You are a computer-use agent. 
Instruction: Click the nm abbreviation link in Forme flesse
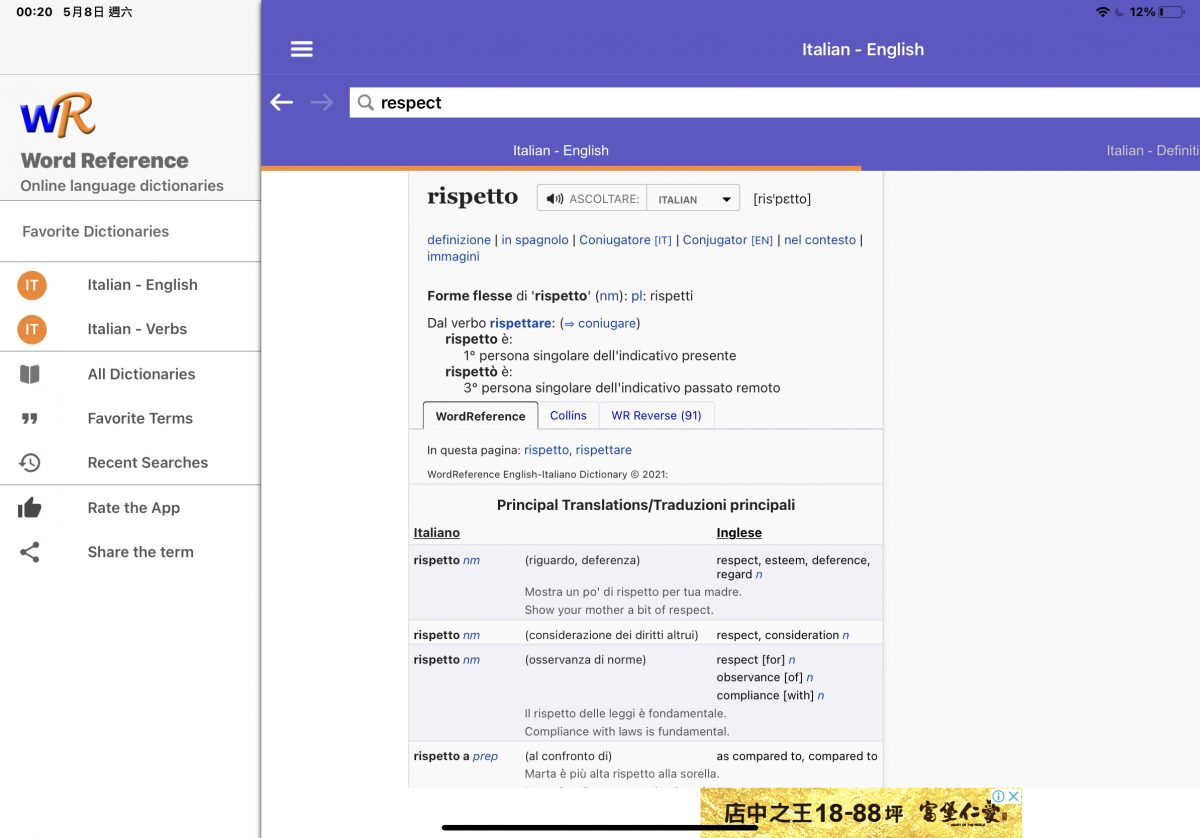[x=608, y=296]
